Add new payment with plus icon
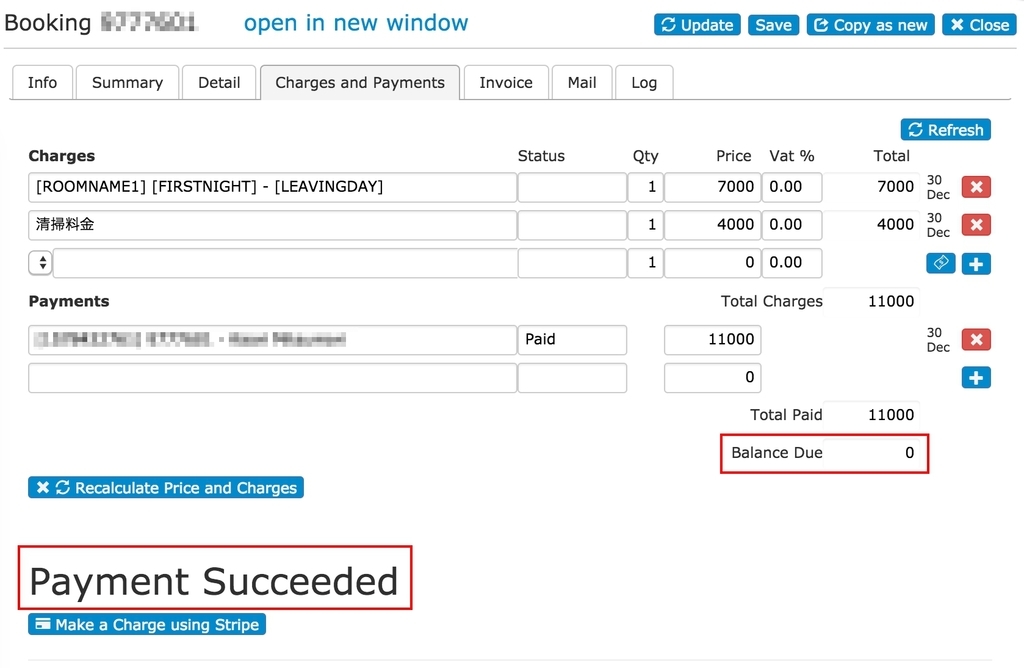 [x=976, y=377]
